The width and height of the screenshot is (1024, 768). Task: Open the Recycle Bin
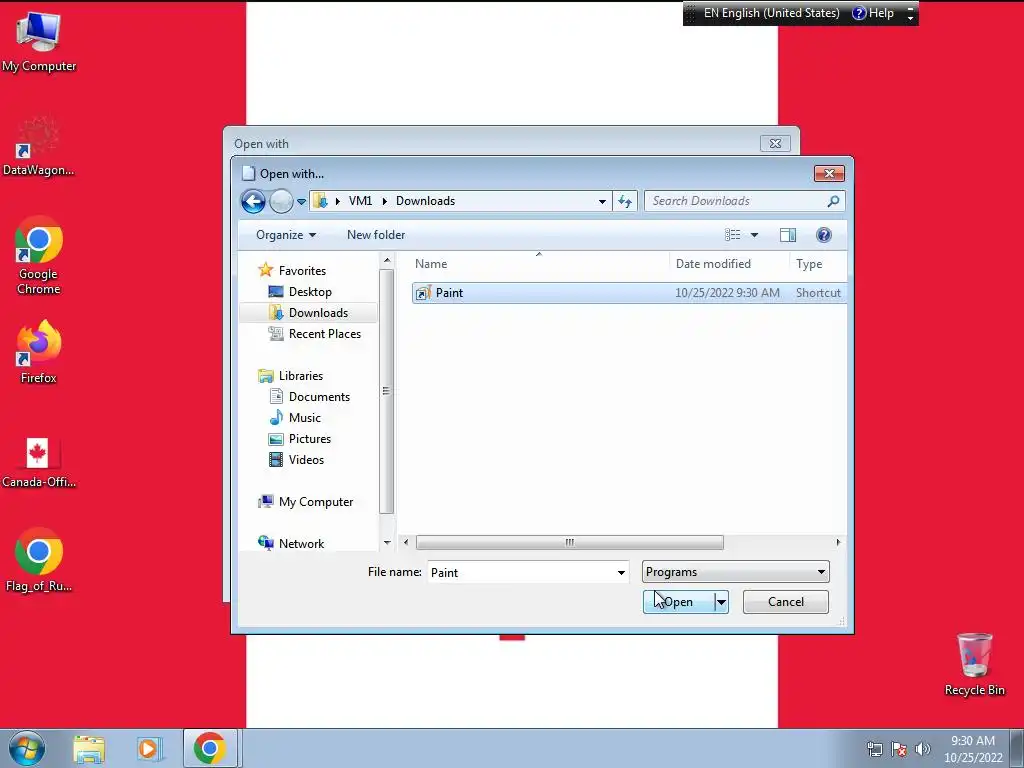(974, 664)
